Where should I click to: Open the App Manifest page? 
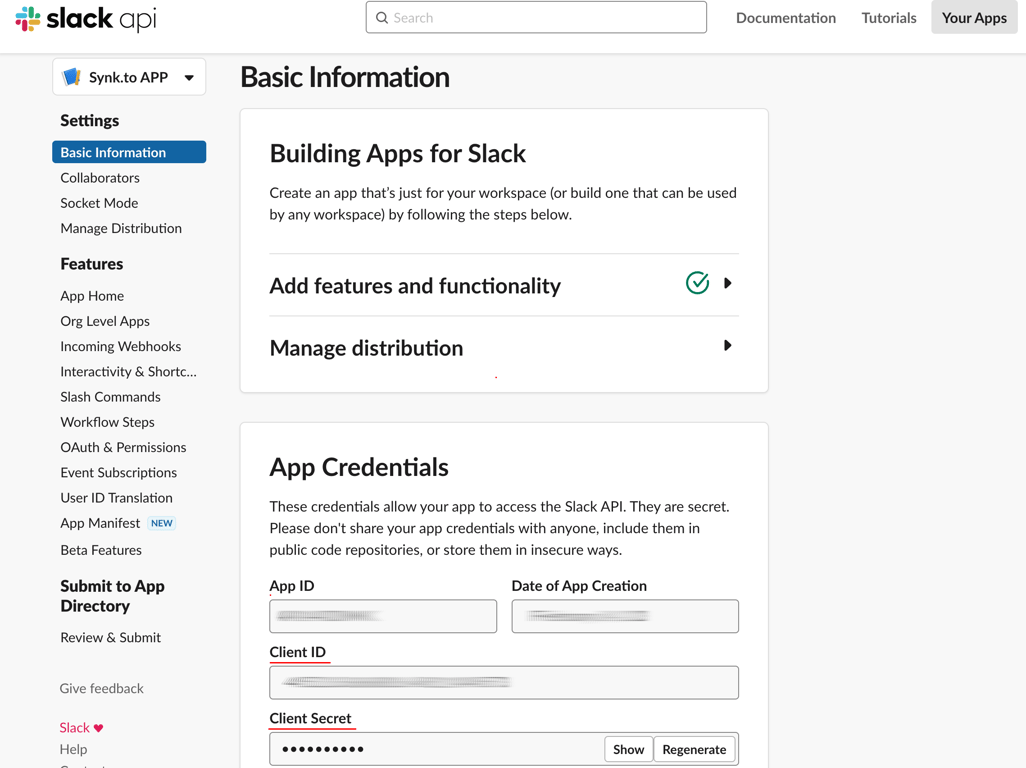point(100,523)
